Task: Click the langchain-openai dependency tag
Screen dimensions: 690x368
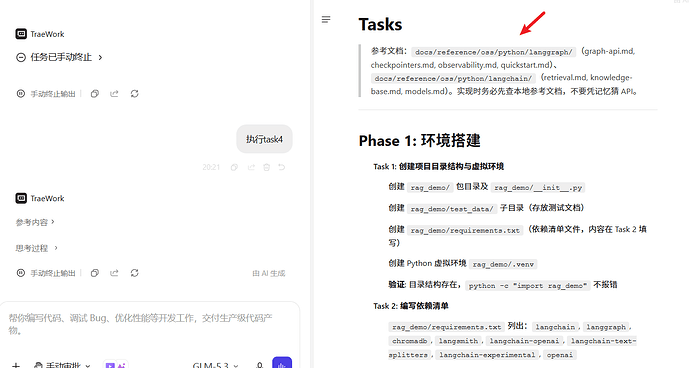Action: (524, 341)
